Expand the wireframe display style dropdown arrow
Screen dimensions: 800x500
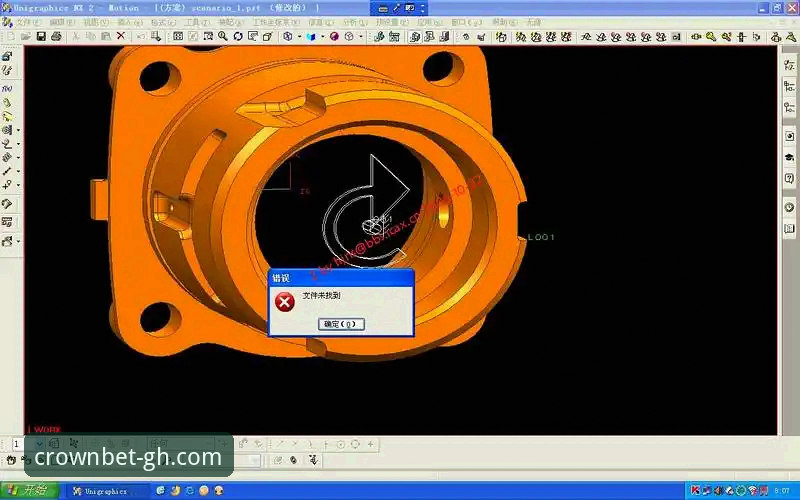pos(361,36)
